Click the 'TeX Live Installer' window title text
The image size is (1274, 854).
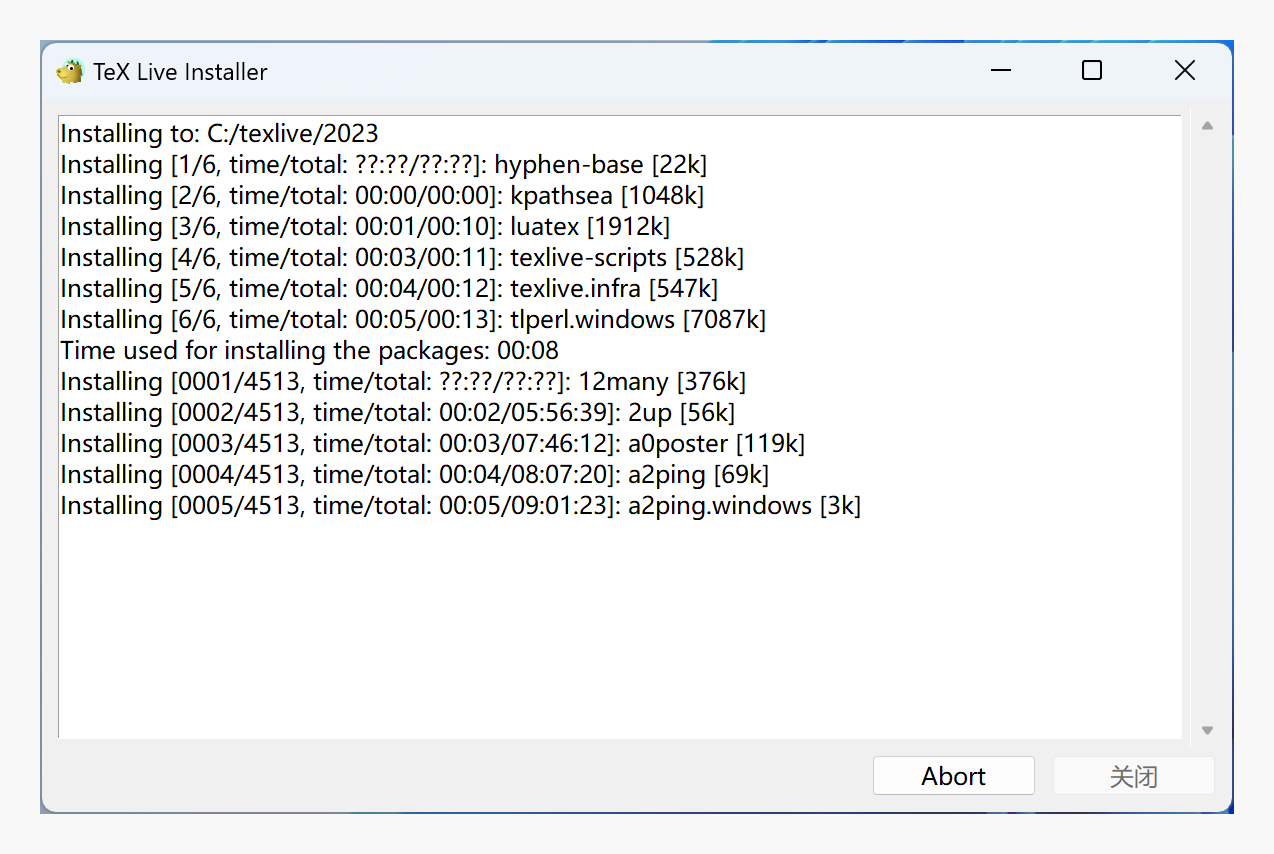coord(181,72)
